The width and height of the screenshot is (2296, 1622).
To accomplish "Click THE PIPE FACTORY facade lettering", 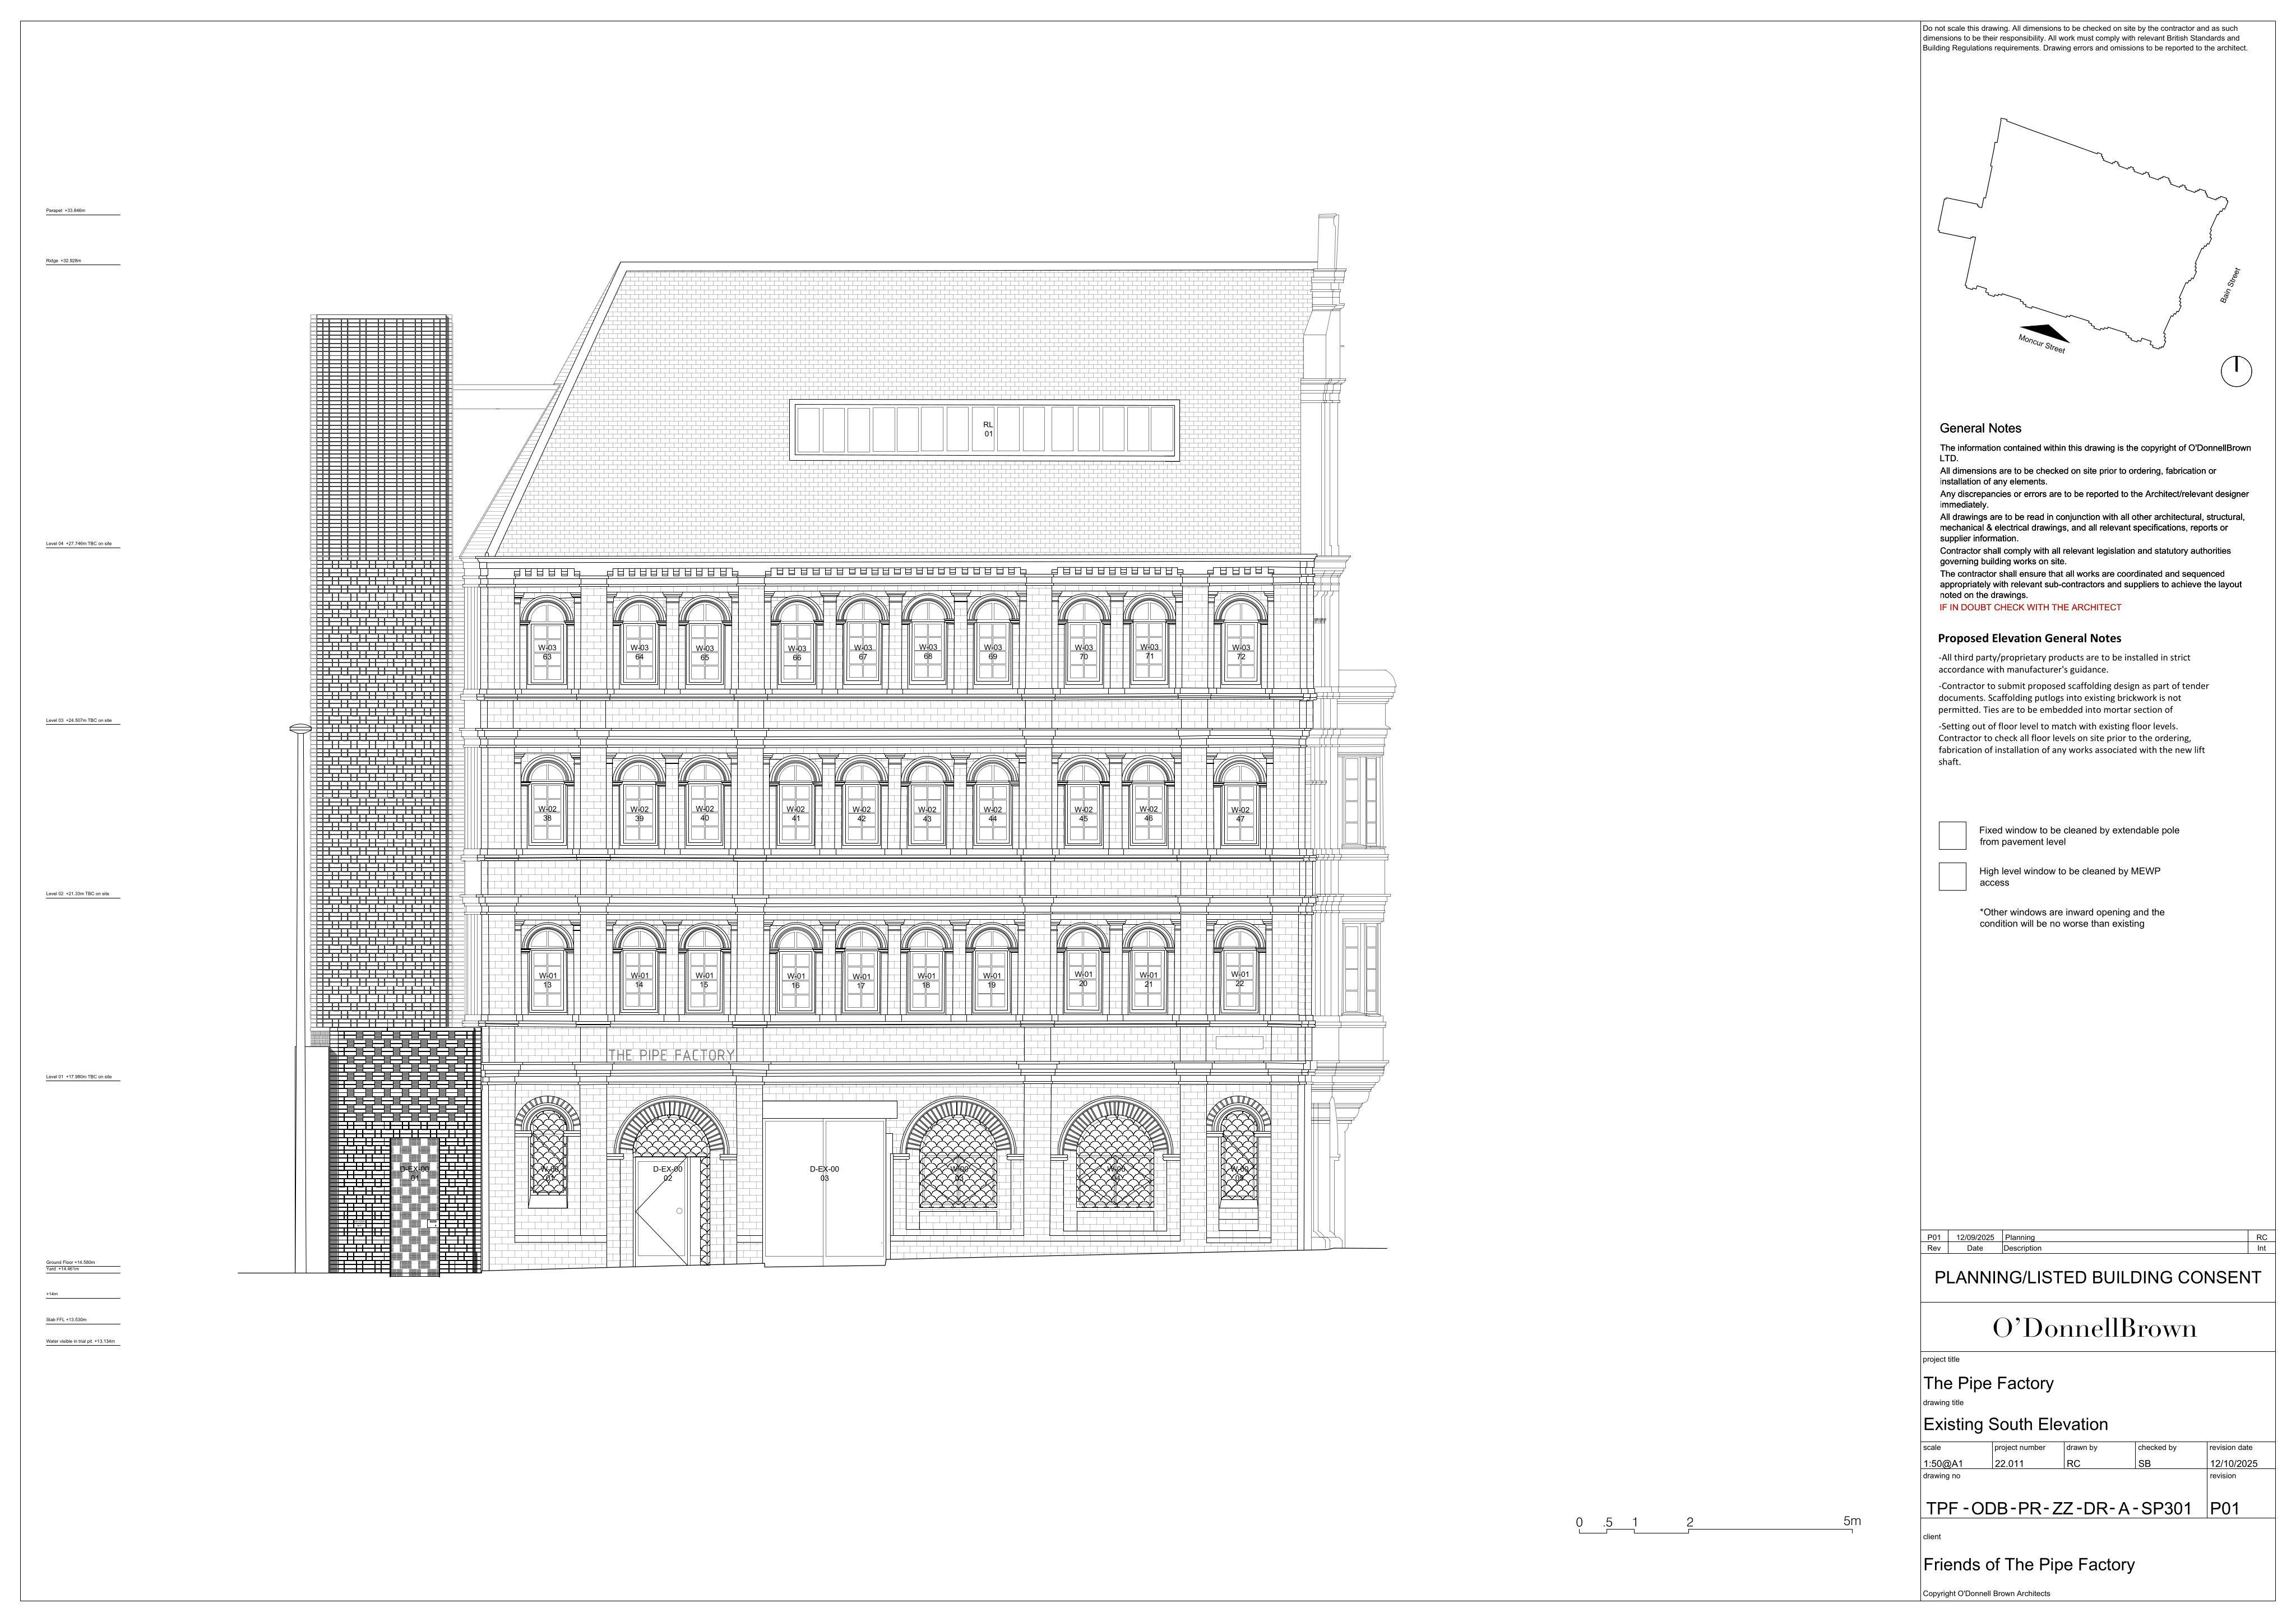I will point(671,1055).
